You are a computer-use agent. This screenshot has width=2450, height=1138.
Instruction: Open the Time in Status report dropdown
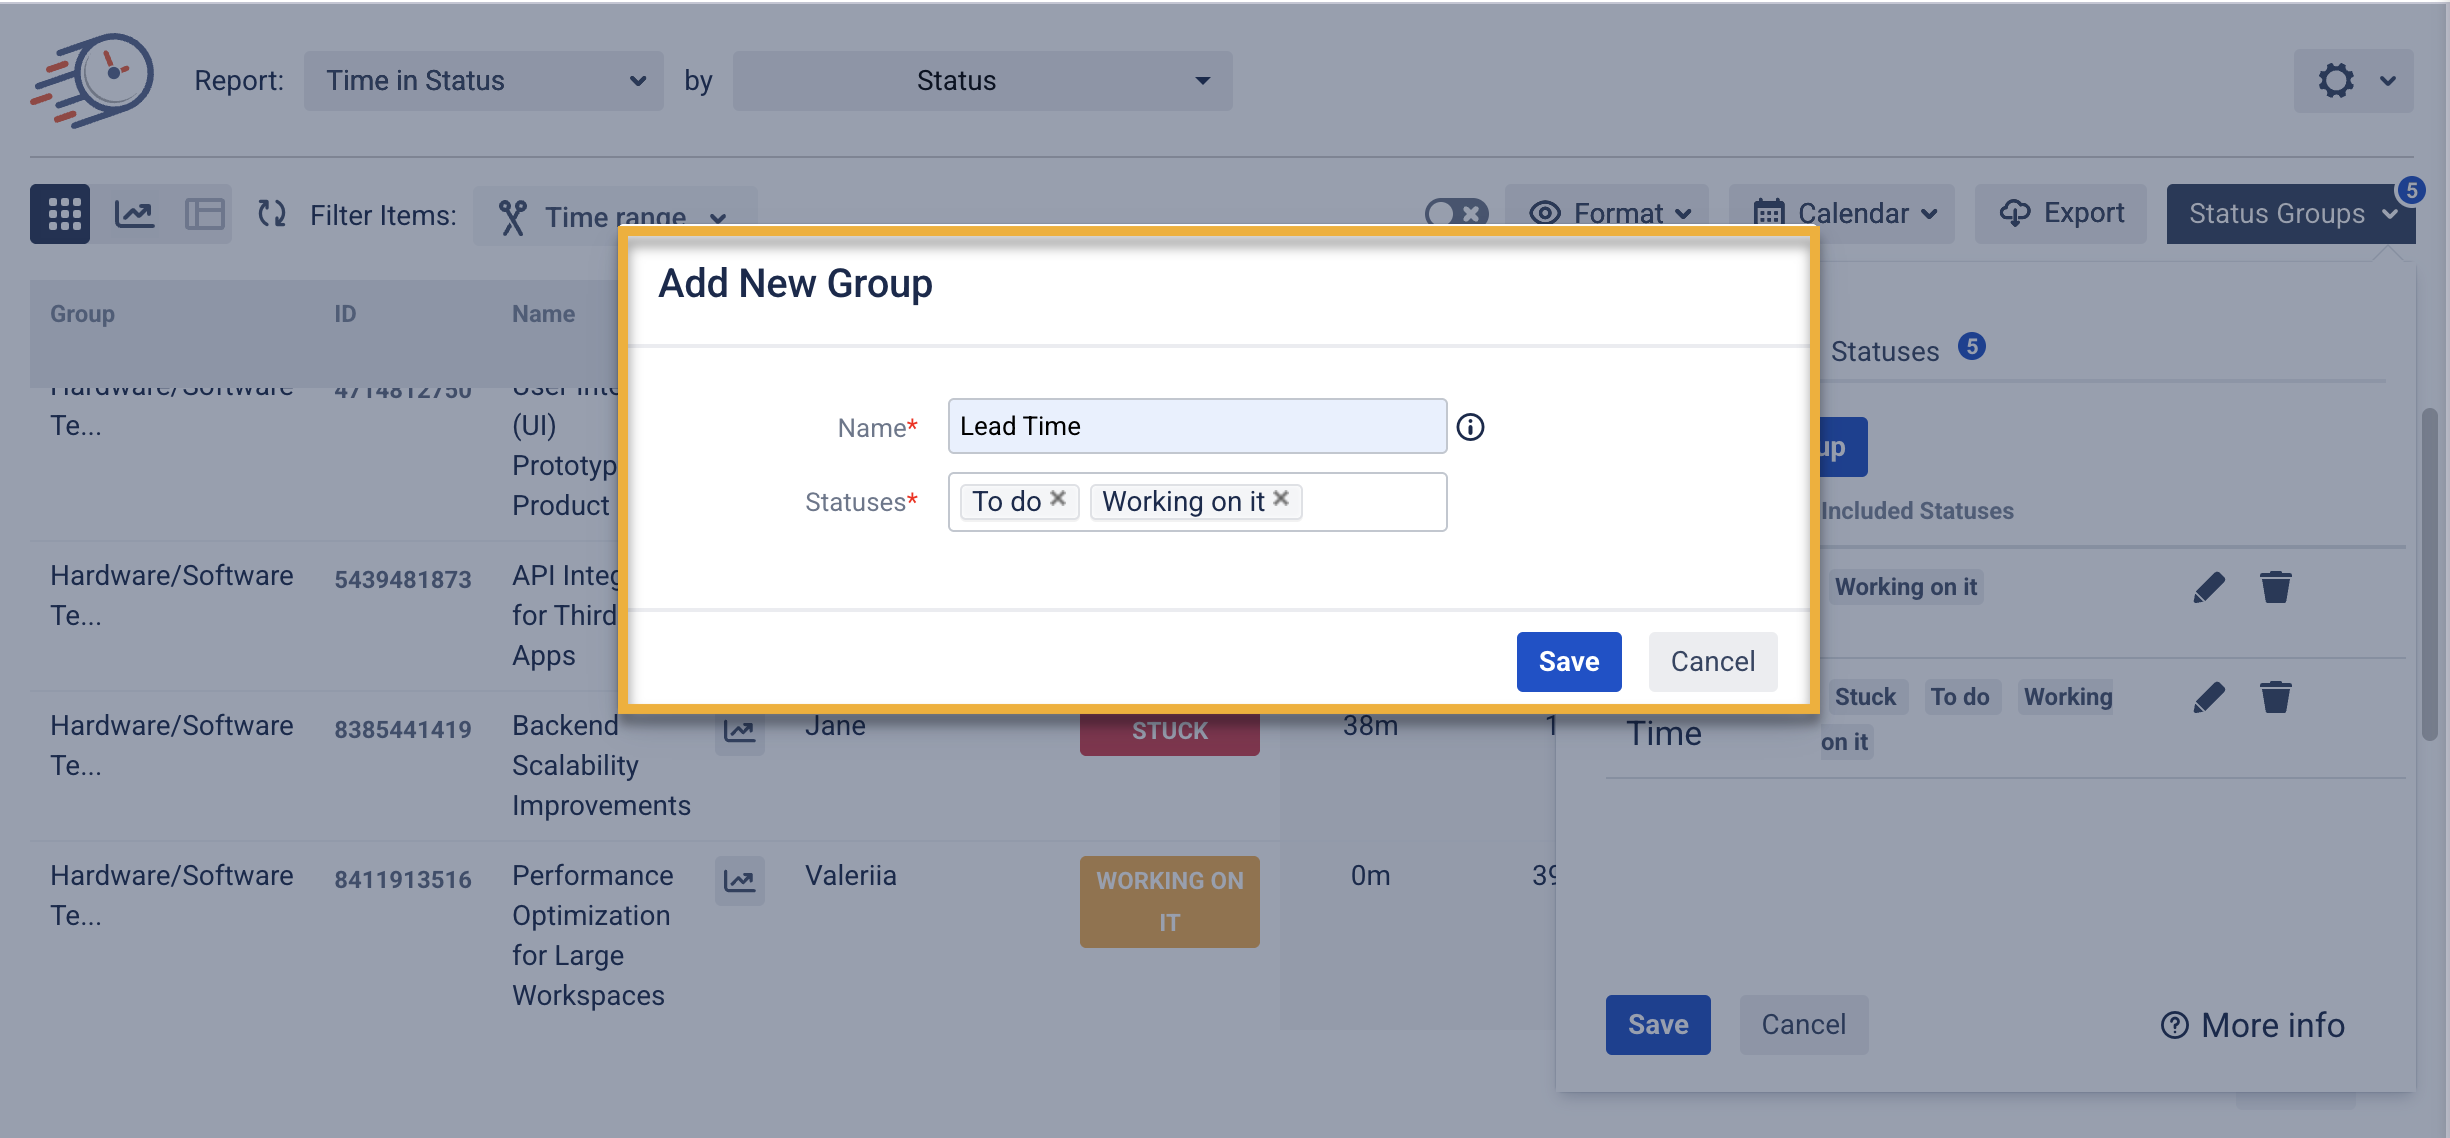(x=484, y=81)
